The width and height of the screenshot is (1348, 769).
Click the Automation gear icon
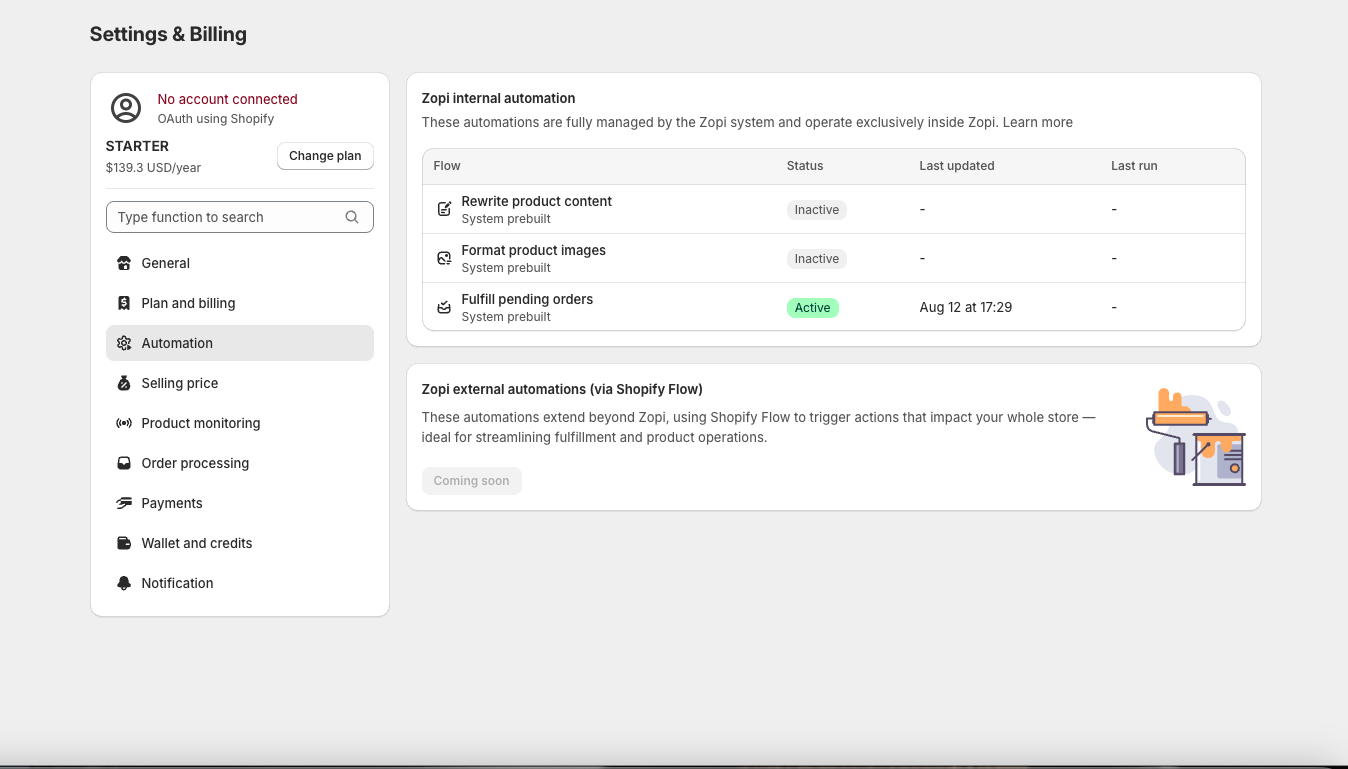point(124,343)
